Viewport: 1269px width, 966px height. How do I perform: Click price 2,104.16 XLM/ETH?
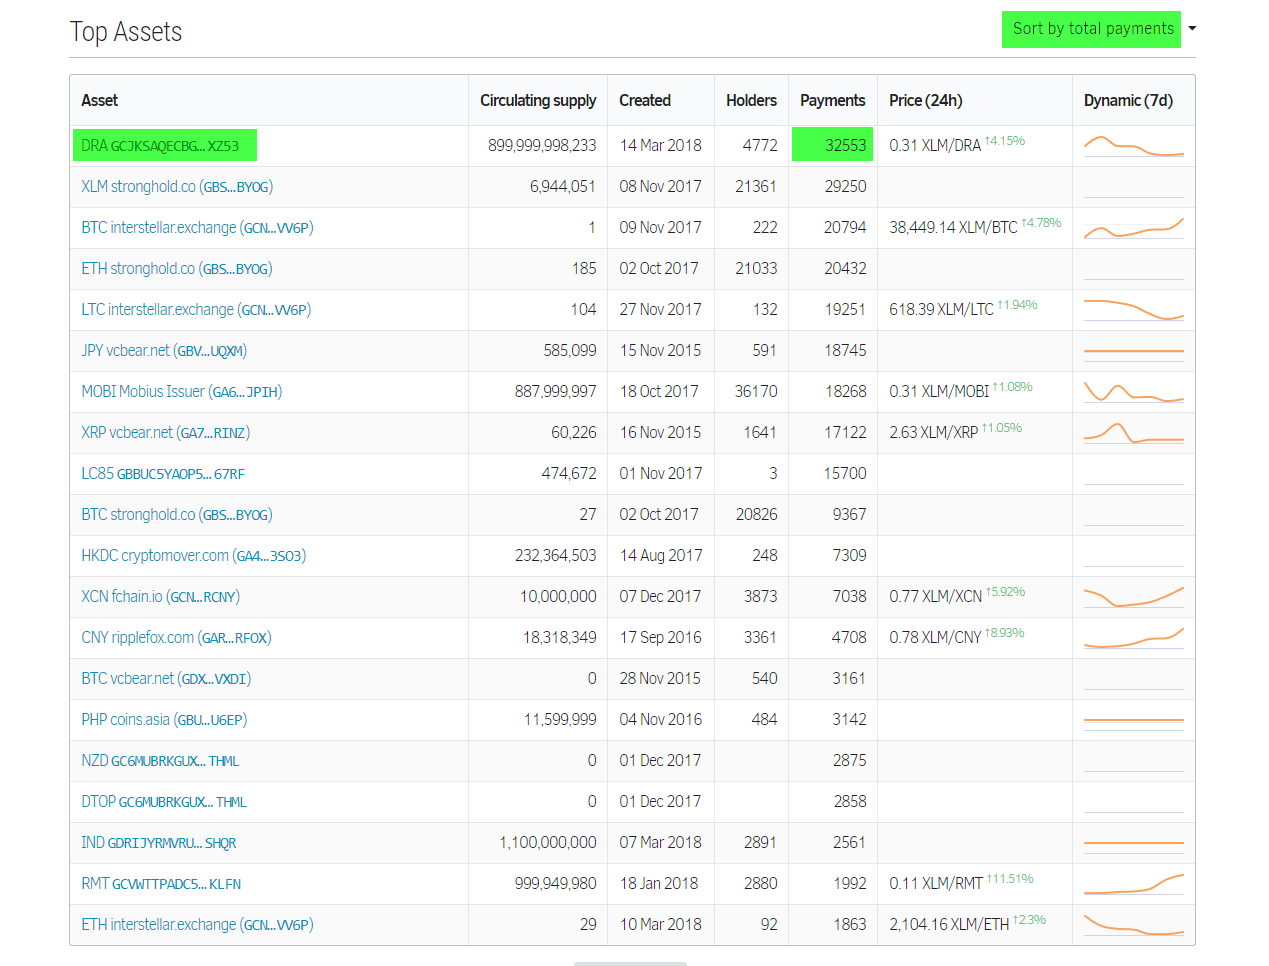click(x=949, y=925)
